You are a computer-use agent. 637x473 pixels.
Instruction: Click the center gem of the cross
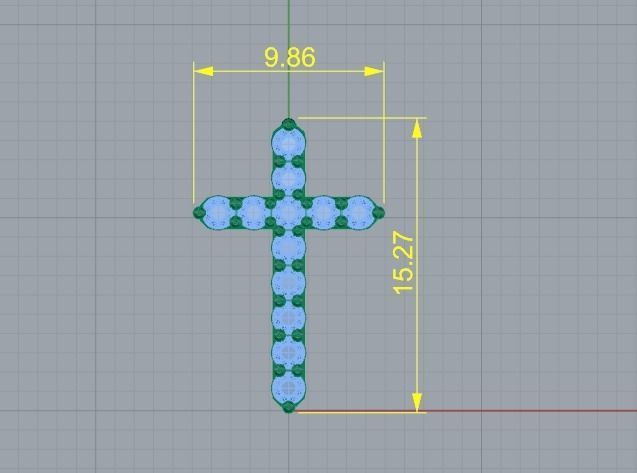[288, 212]
